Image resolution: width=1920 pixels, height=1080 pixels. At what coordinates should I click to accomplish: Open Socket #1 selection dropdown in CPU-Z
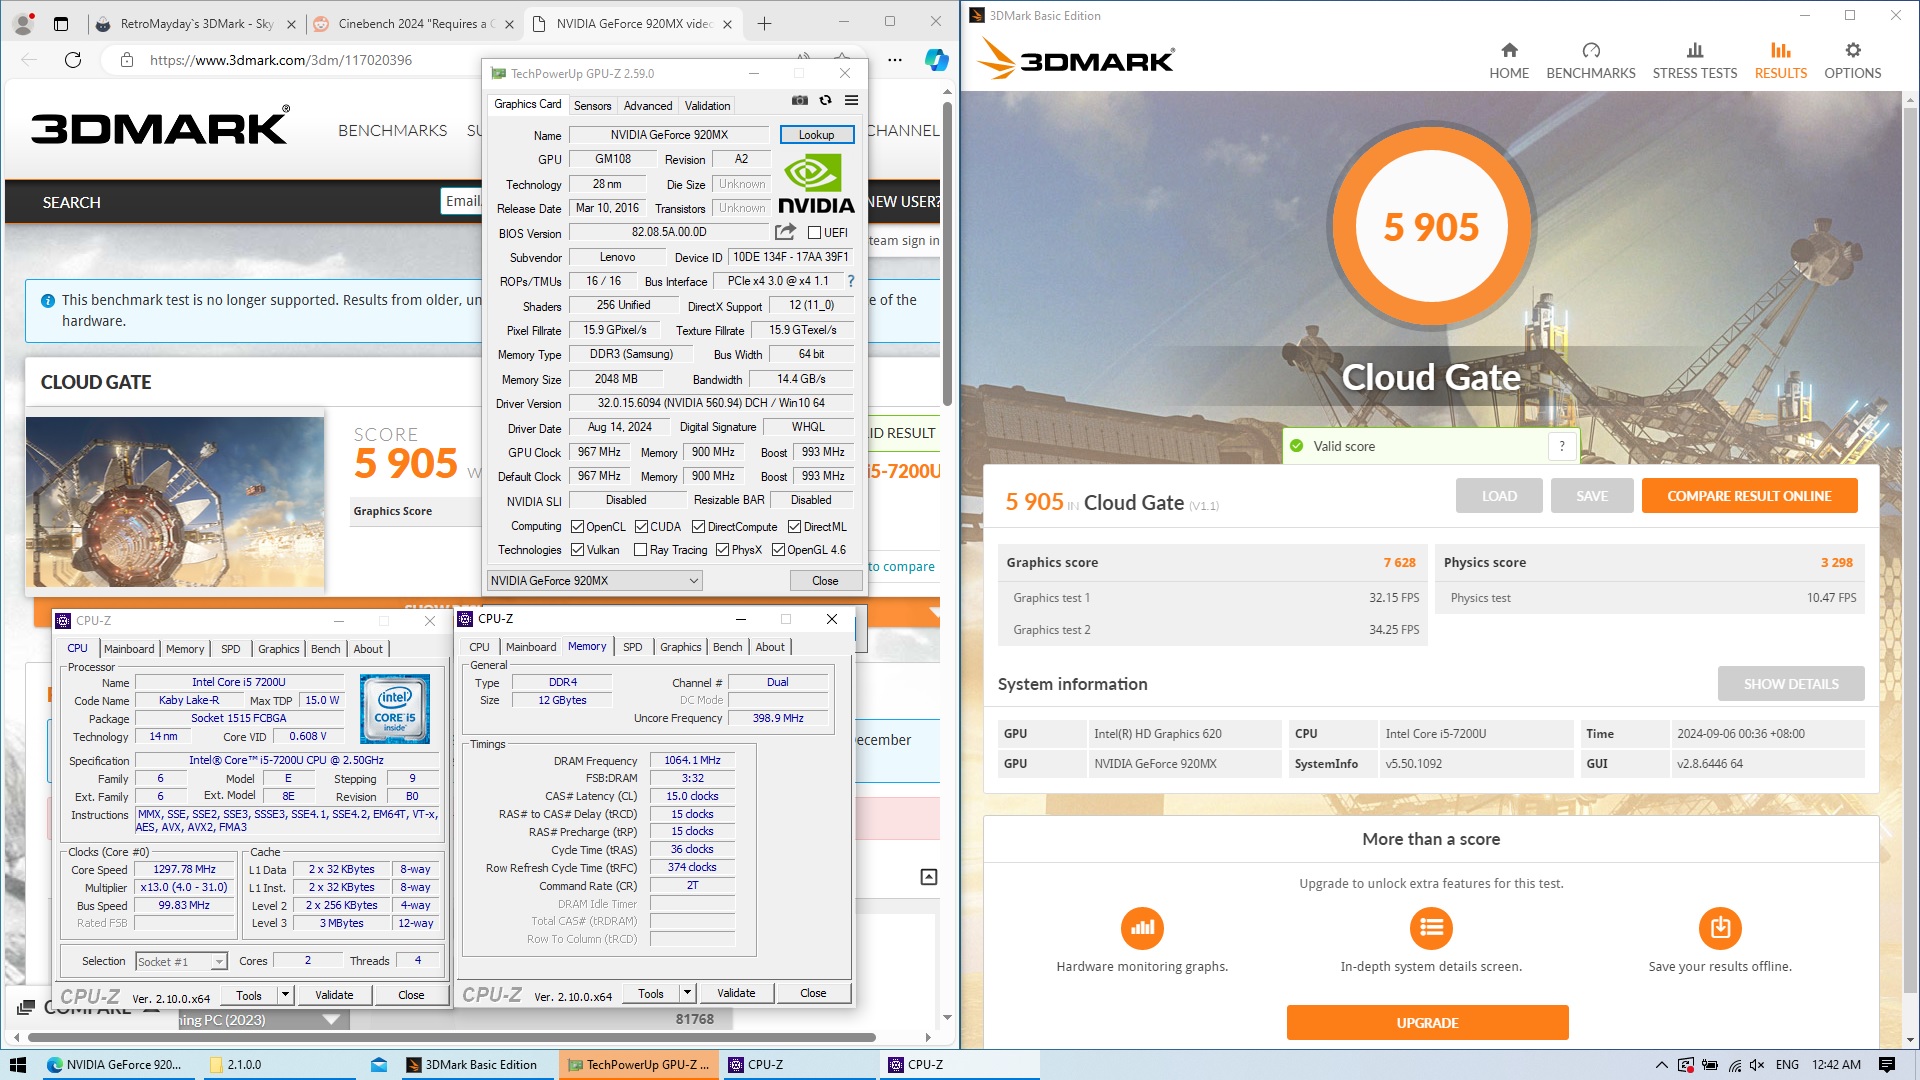point(181,962)
